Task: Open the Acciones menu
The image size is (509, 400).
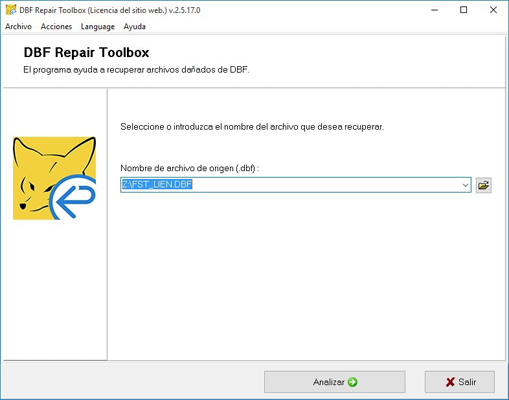Action: click(56, 26)
